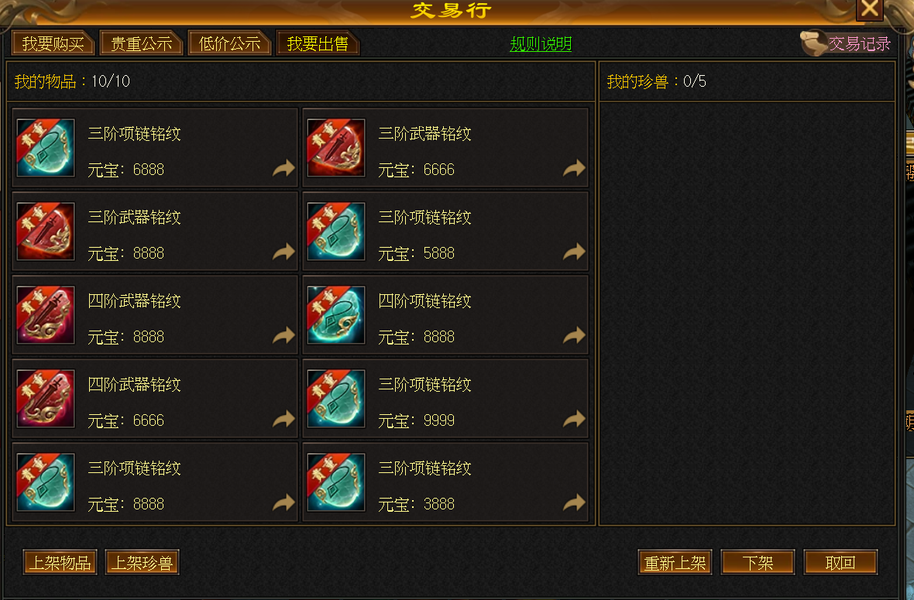Select the 四阶项链铭文 item icon
This screenshot has height=600, width=914.
[336, 315]
